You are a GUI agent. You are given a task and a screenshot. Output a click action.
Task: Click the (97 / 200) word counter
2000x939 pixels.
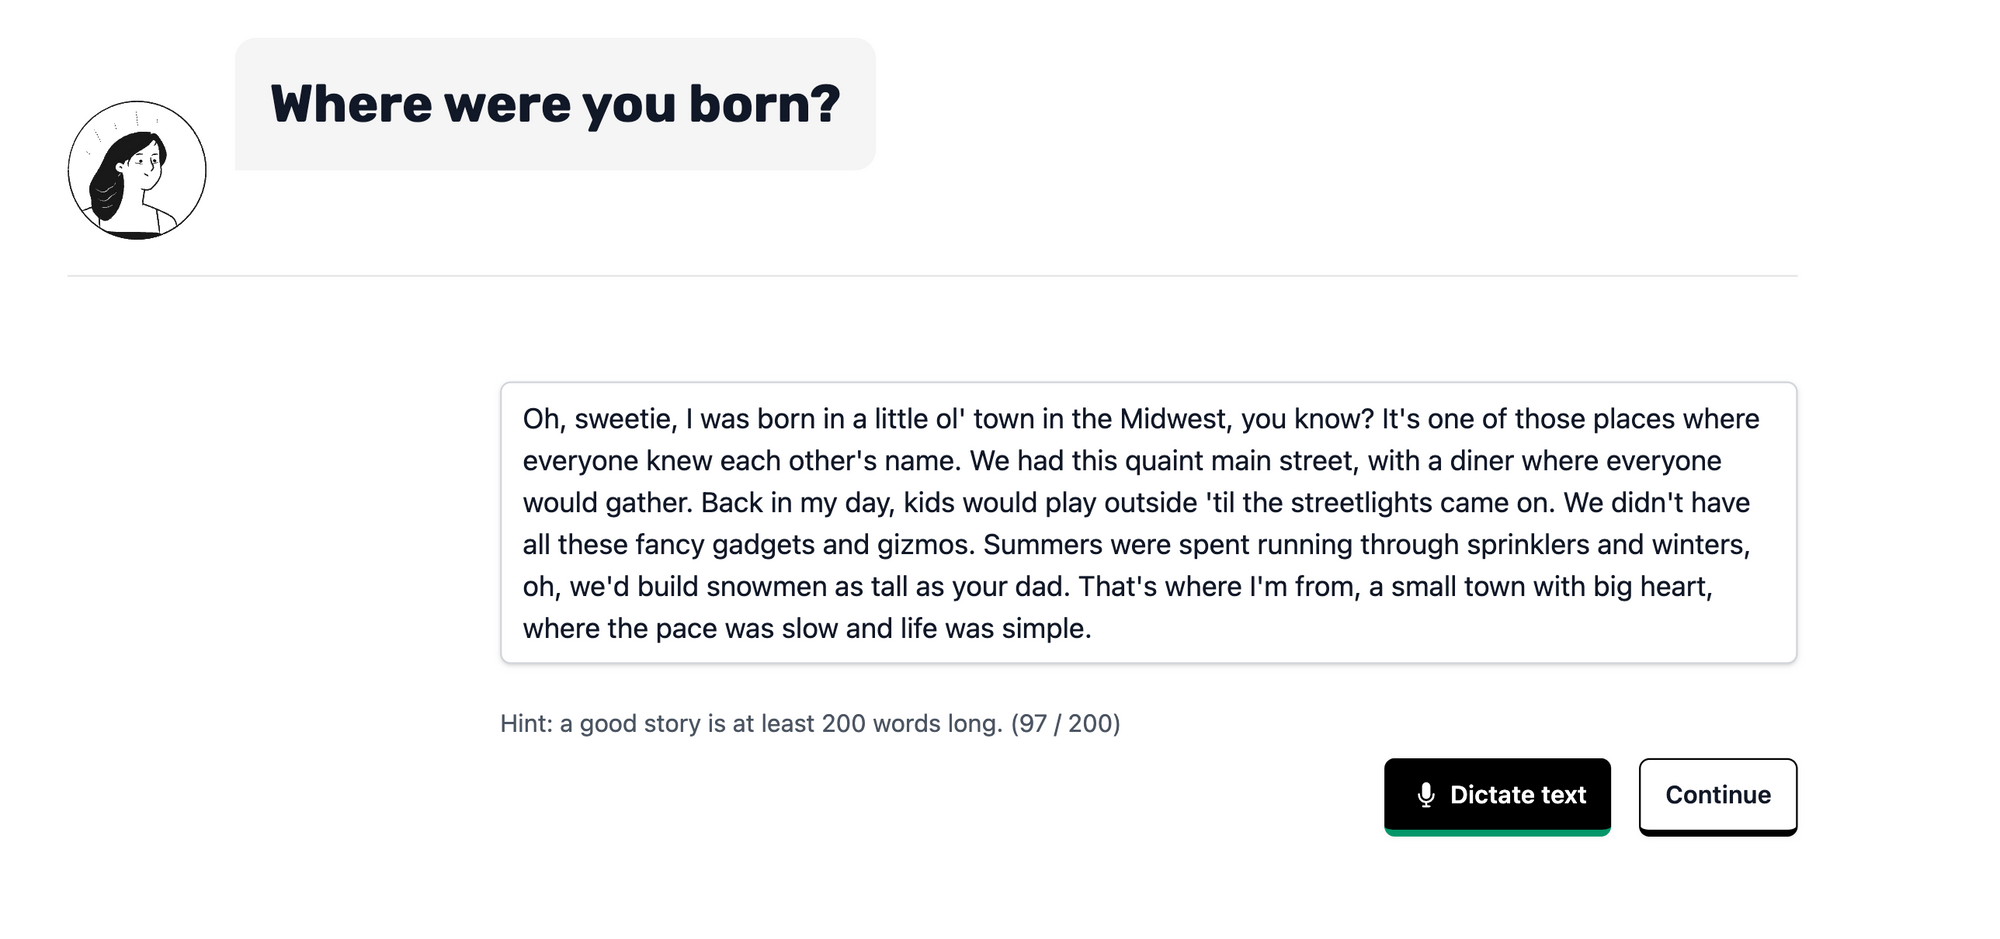point(1065,723)
